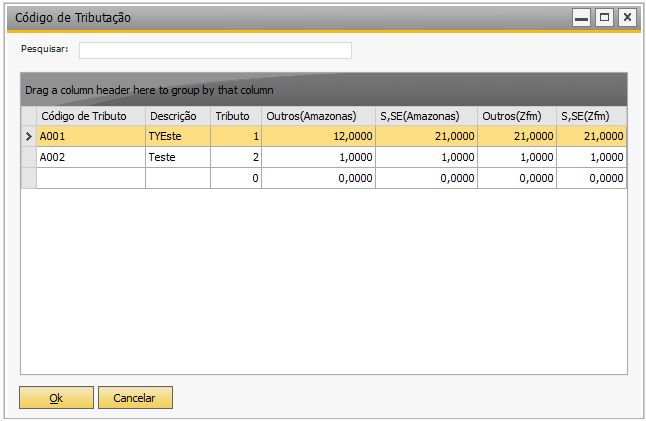Click the Cancelar button

tap(135, 398)
